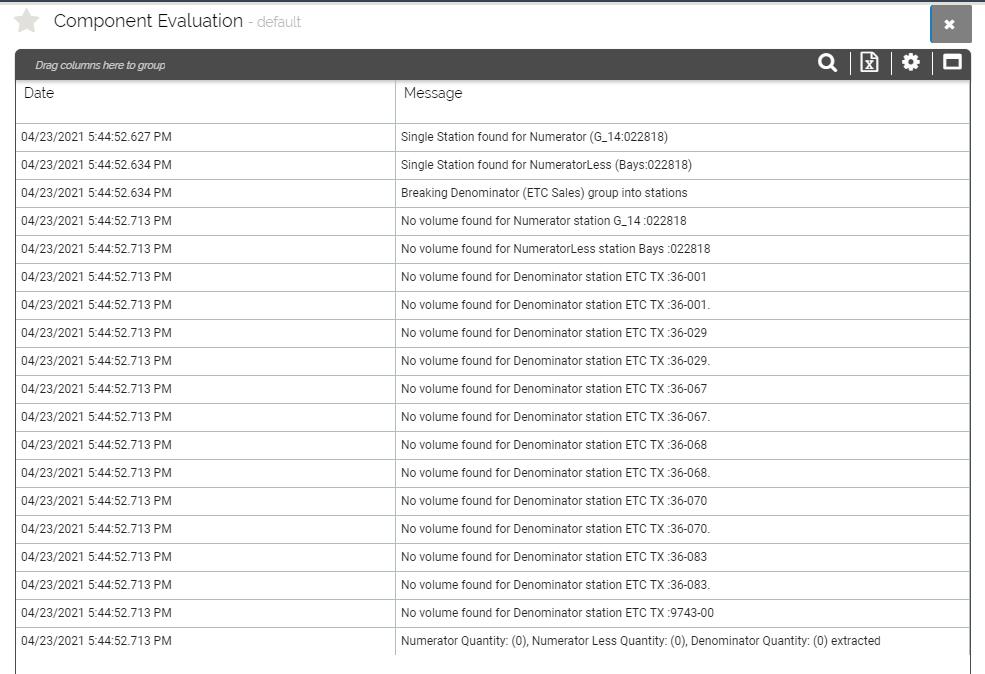This screenshot has width=985, height=674.
Task: Click the favorite star icon
Action: tap(26, 21)
